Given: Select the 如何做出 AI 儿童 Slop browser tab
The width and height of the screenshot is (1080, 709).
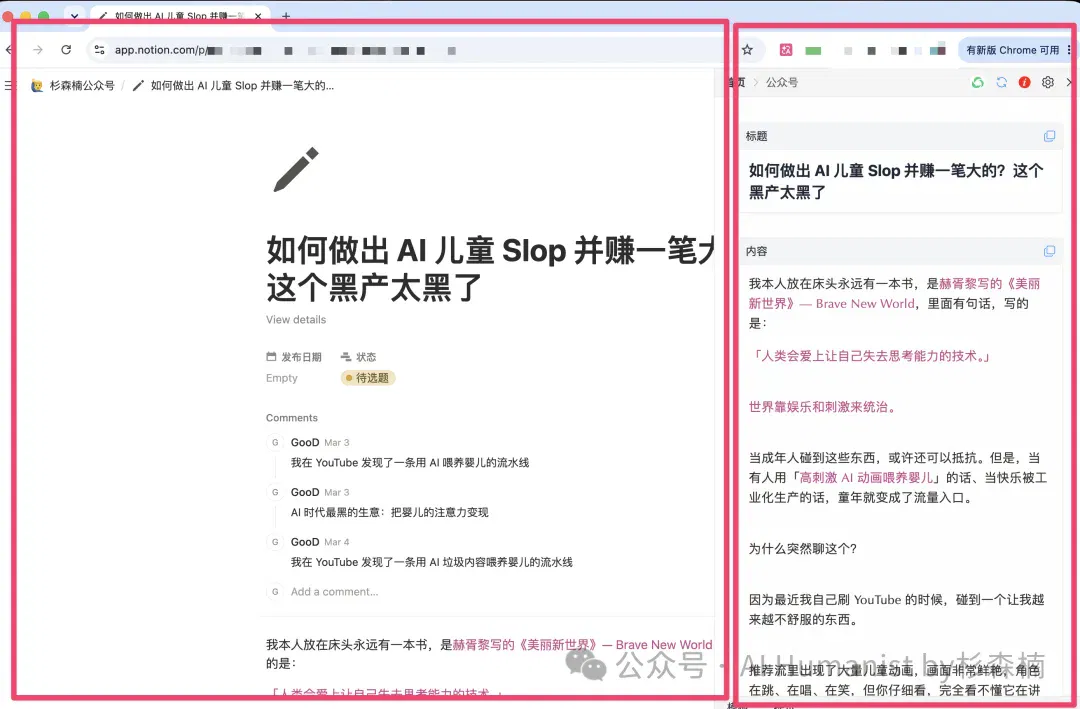Looking at the screenshot, I should (179, 15).
